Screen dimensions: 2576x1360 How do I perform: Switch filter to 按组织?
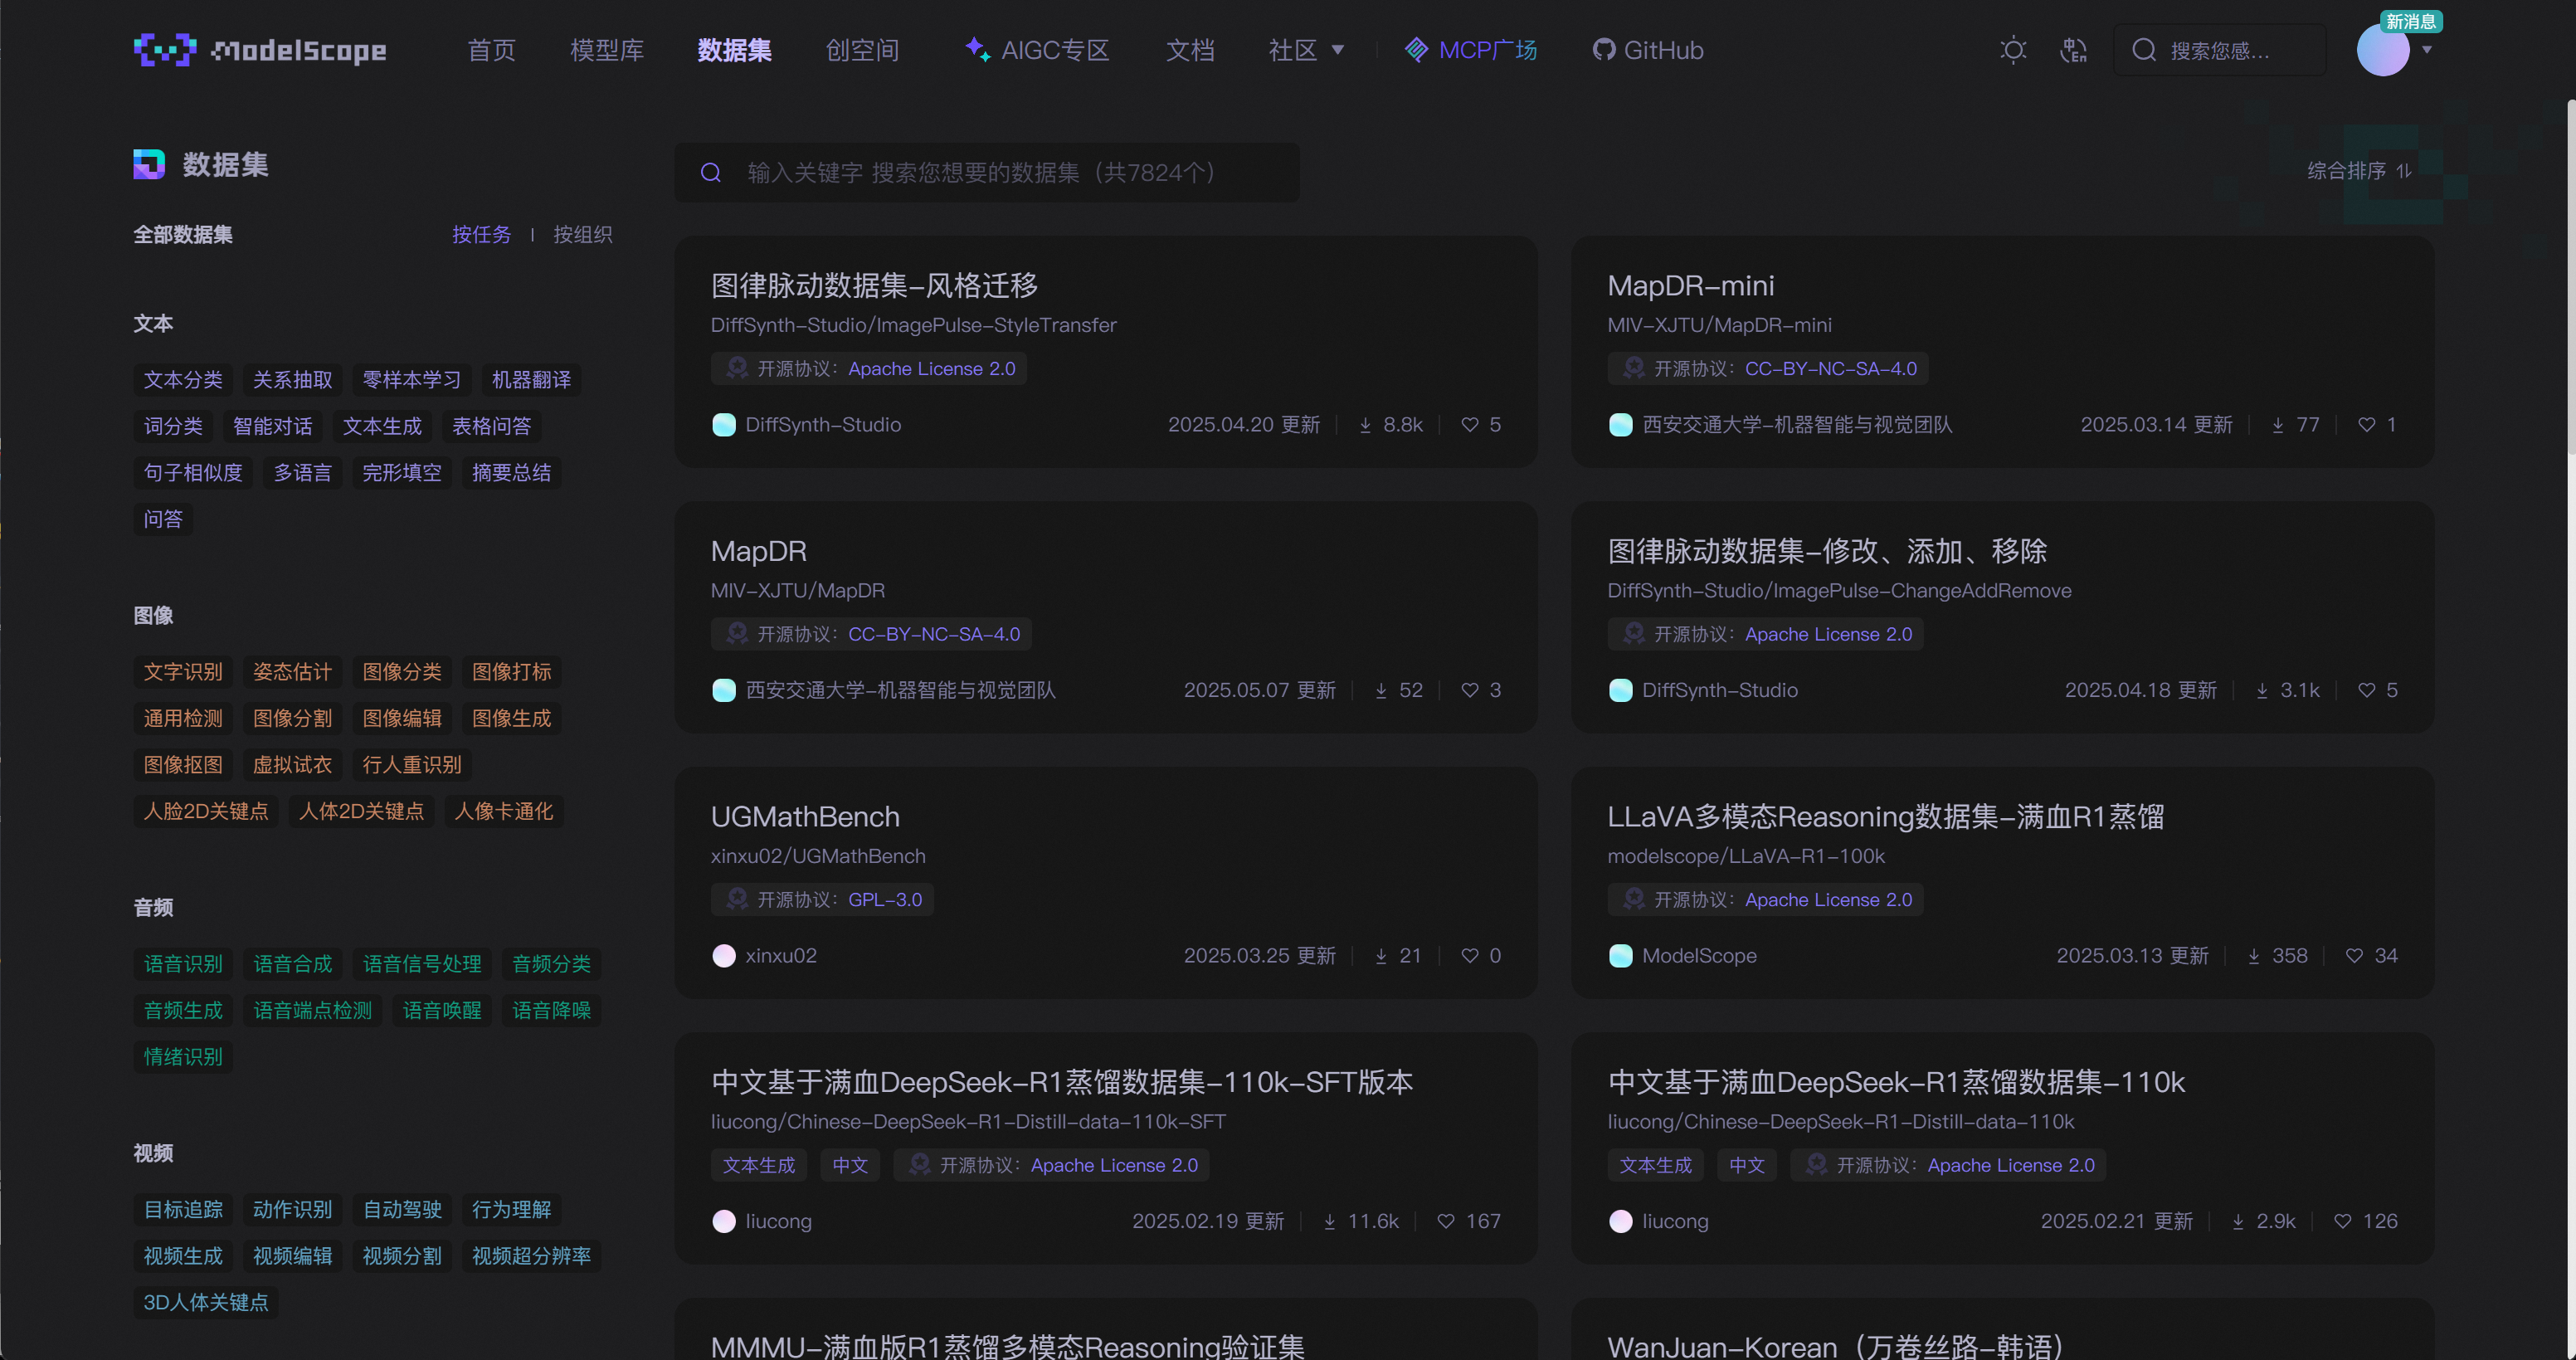[583, 235]
